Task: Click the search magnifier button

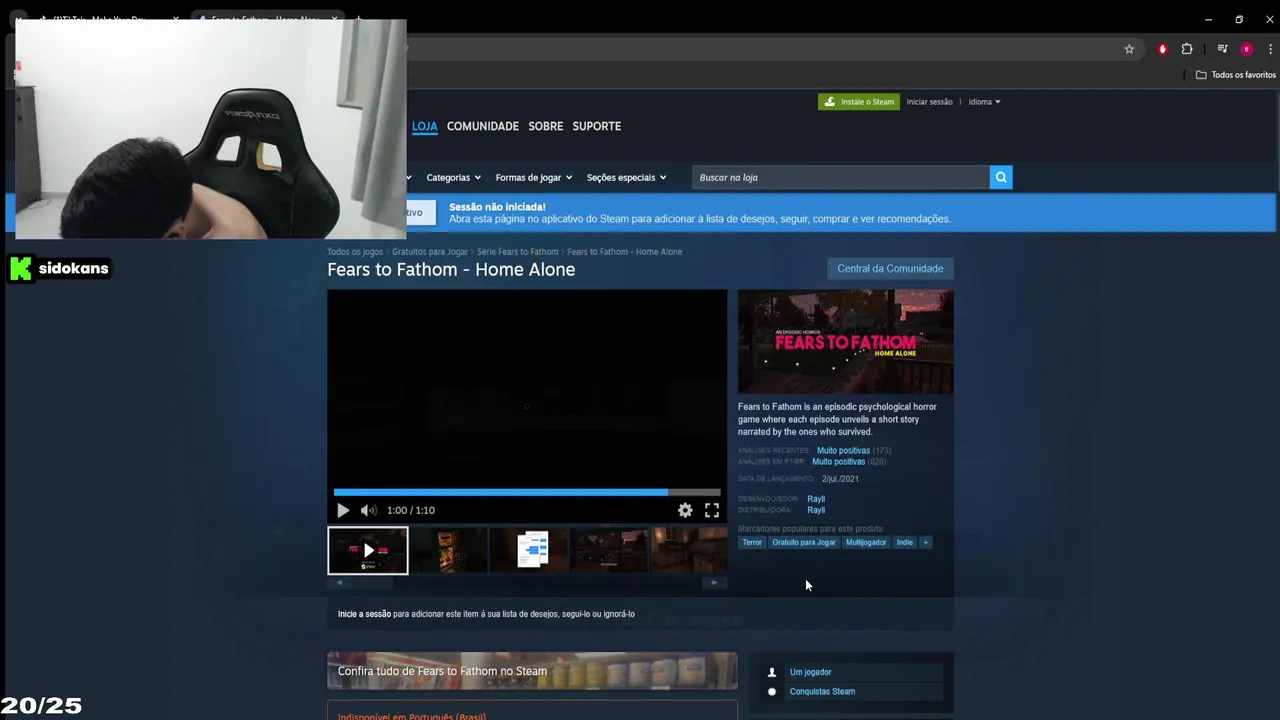Action: 1001,177
